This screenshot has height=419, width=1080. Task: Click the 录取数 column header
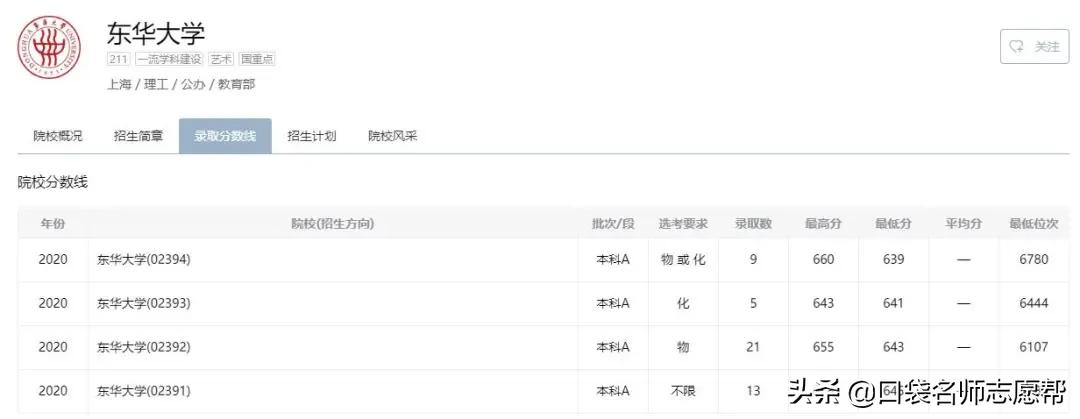(754, 224)
